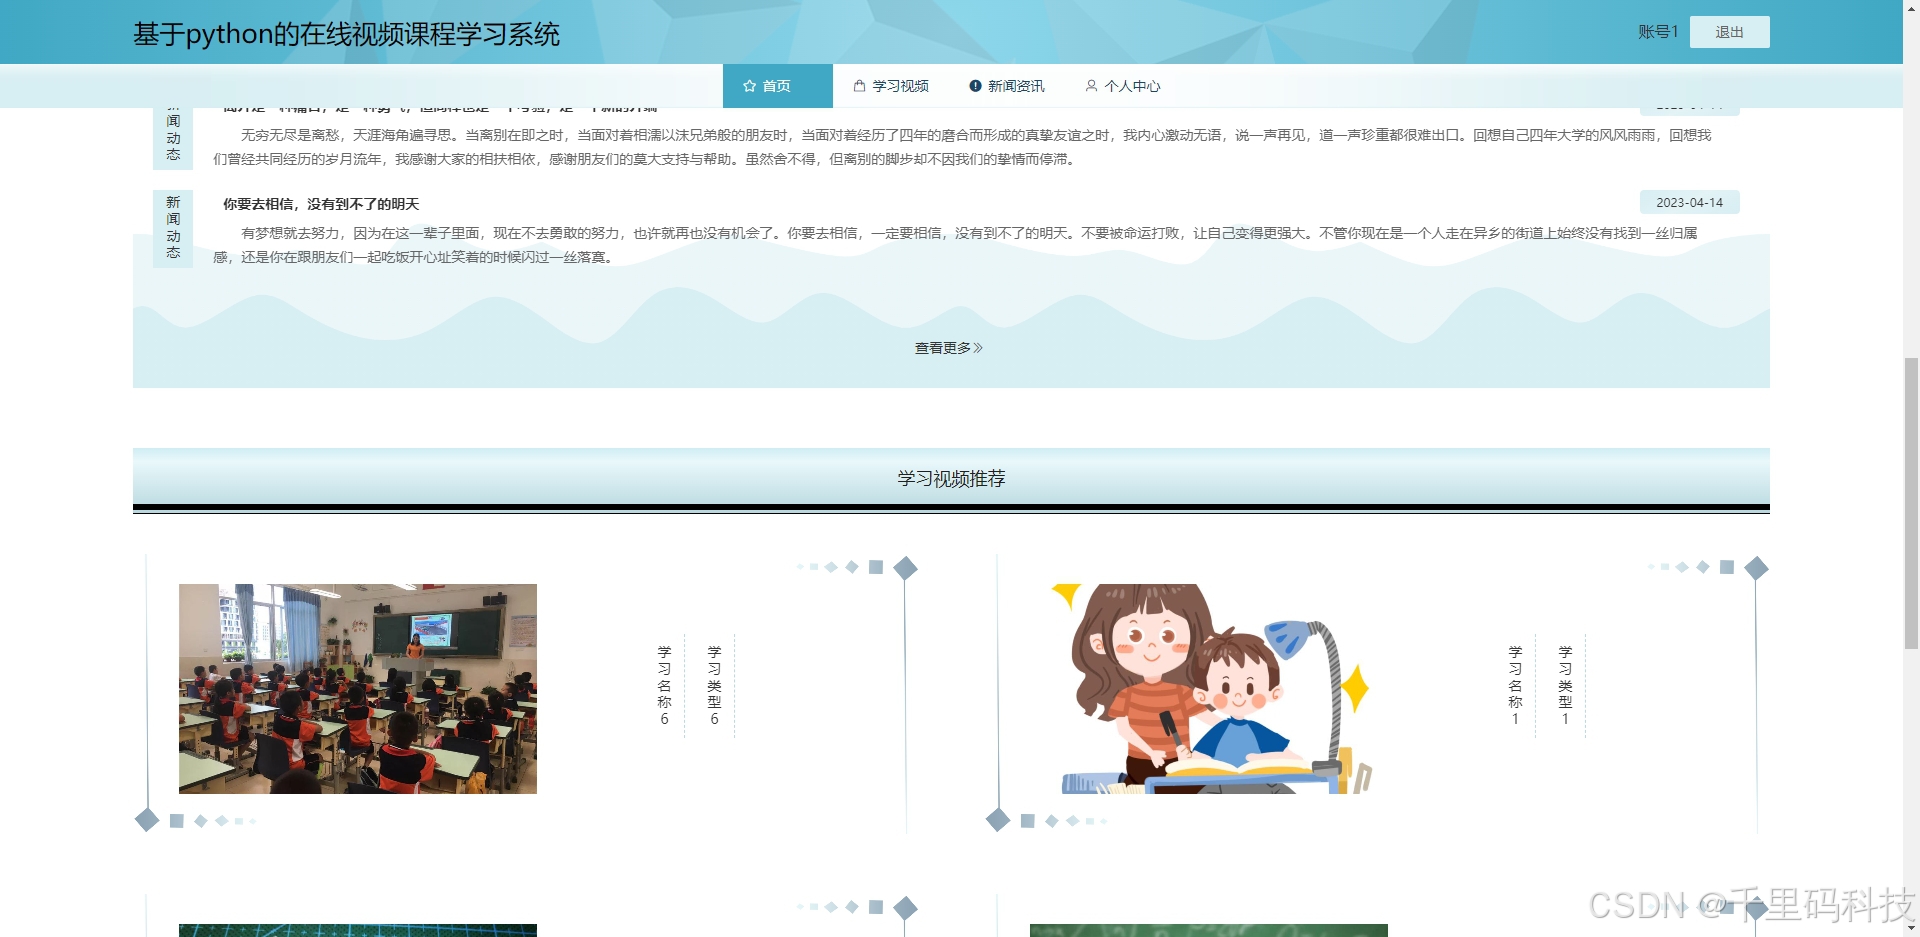This screenshot has width=1920, height=937.
Task: Click the site title 基于python的在线视频课程学习系统
Action: (346, 34)
